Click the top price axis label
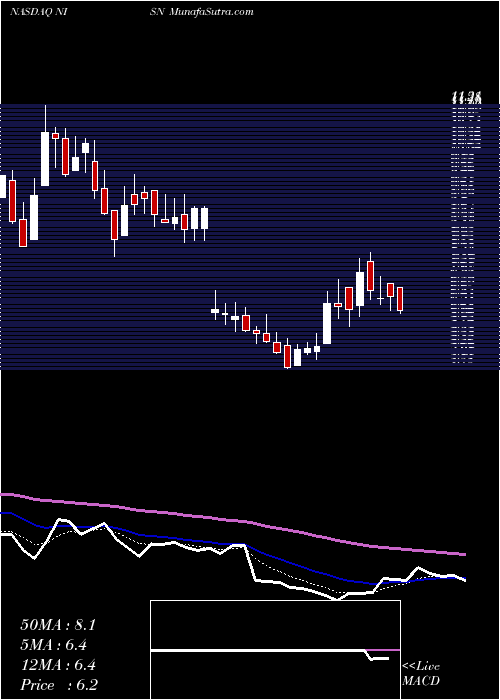 (x=466, y=96)
